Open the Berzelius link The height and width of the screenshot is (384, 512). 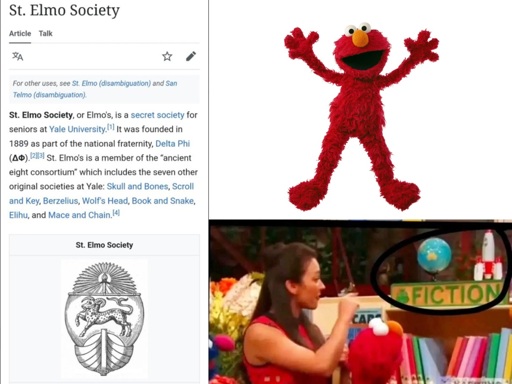pos(61,201)
